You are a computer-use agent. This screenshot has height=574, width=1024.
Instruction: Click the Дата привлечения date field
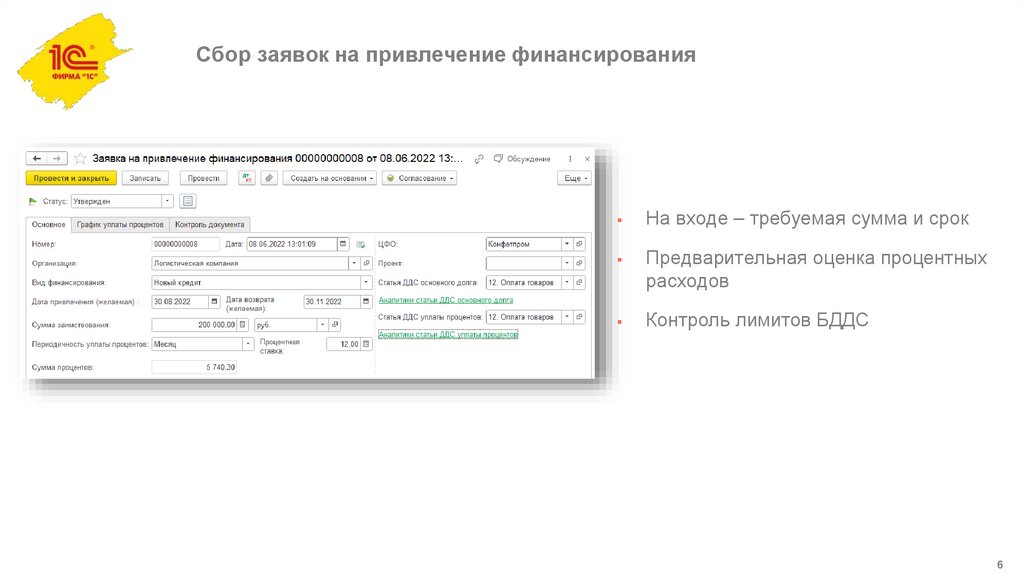180,302
